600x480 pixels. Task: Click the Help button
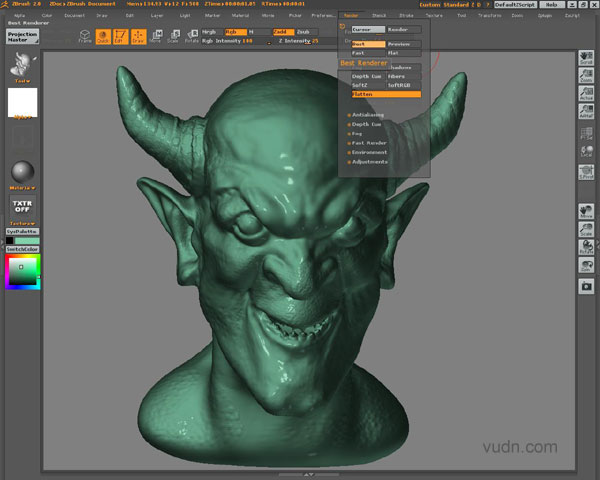[x=551, y=5]
